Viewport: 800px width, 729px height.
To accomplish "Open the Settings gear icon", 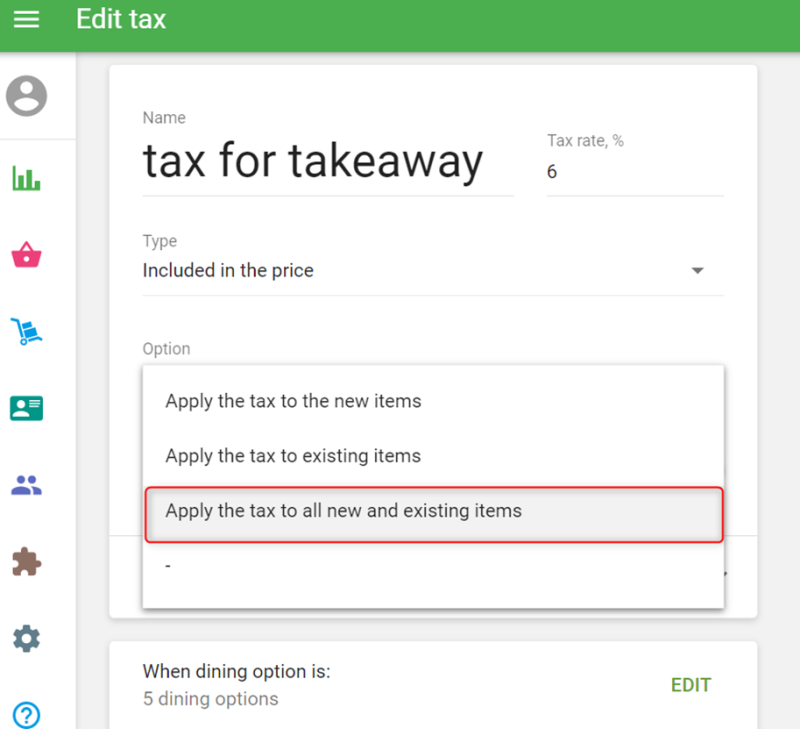I will click(26, 638).
